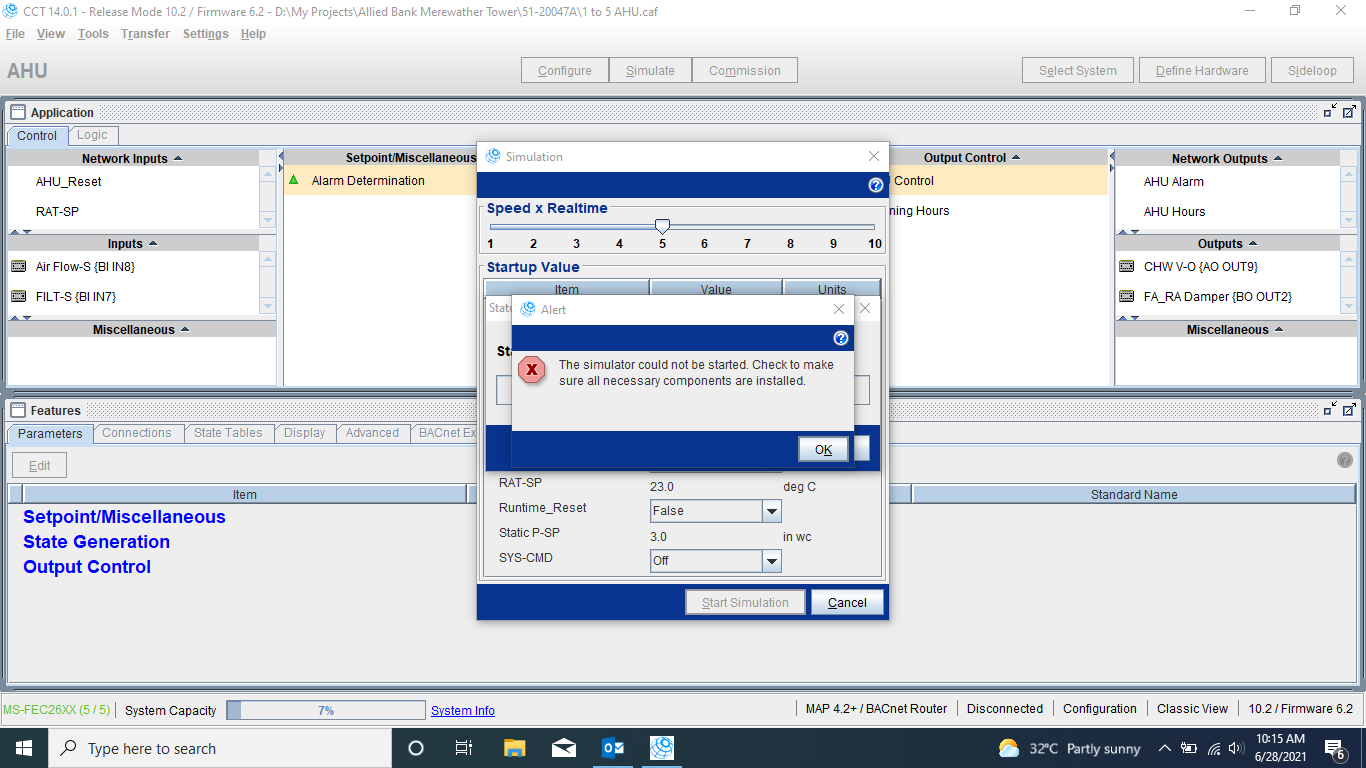Maximize the Application panel with expand icon

1349,112
